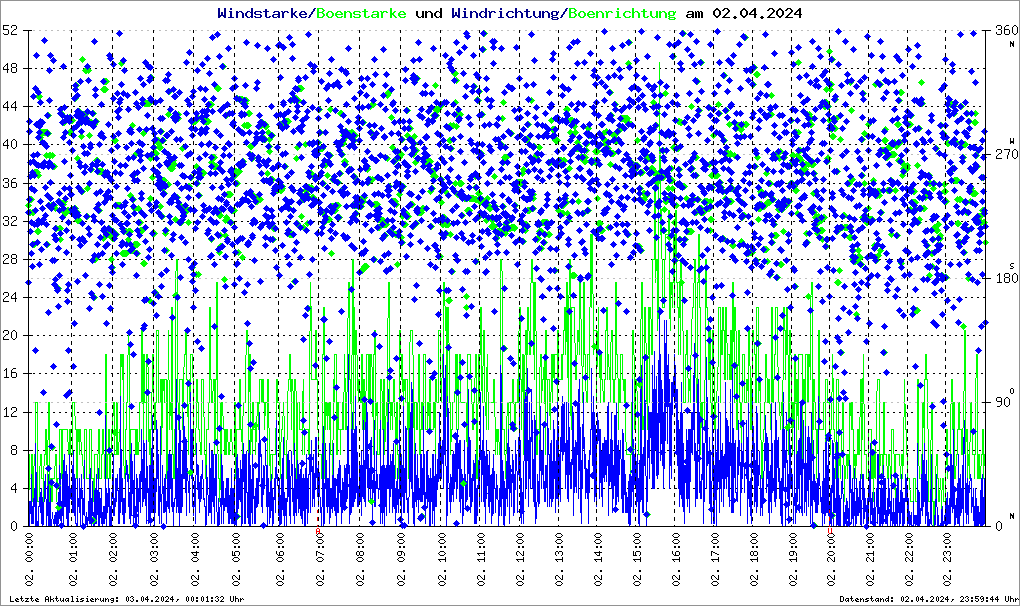Click time label '02. 19:00'
1020x606 pixels.
(793, 559)
